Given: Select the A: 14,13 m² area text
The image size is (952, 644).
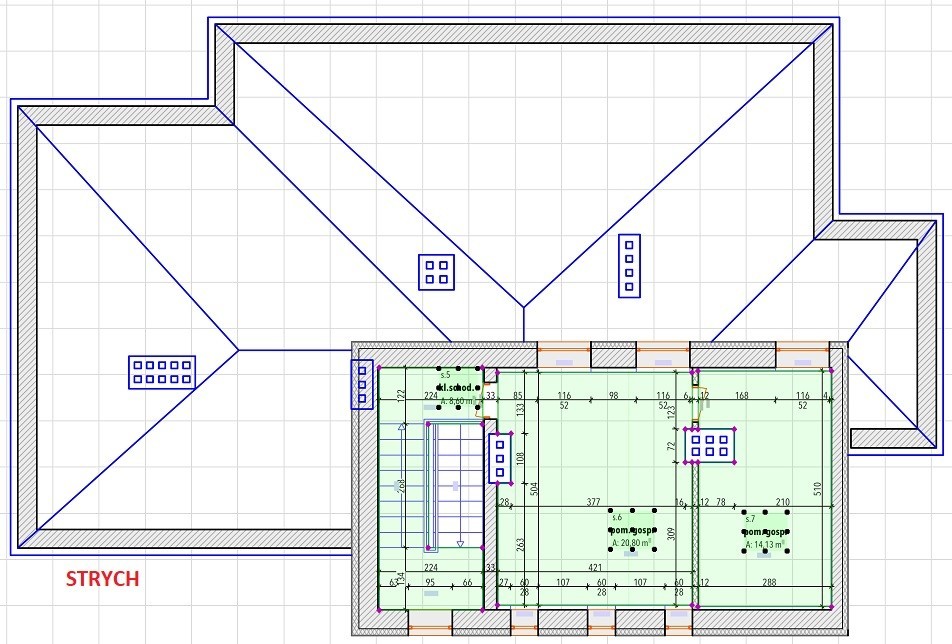Looking at the screenshot, I should tap(765, 546).
